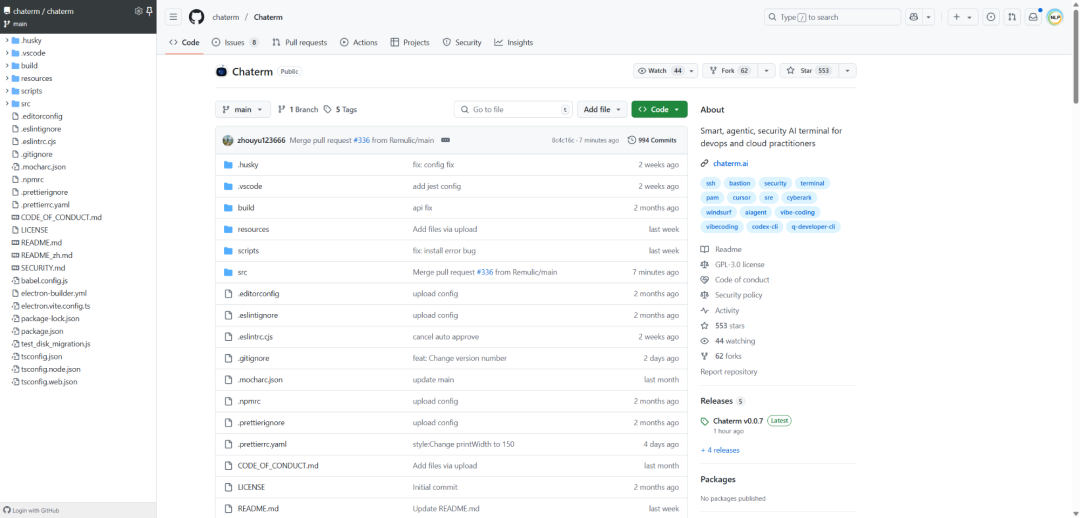
Task: Expand the build folder in sidebar tree
Action: click(7, 65)
